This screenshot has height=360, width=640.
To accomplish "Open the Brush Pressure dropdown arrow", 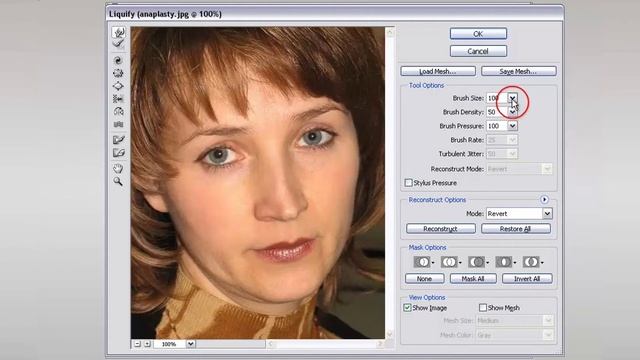I will (x=512, y=126).
